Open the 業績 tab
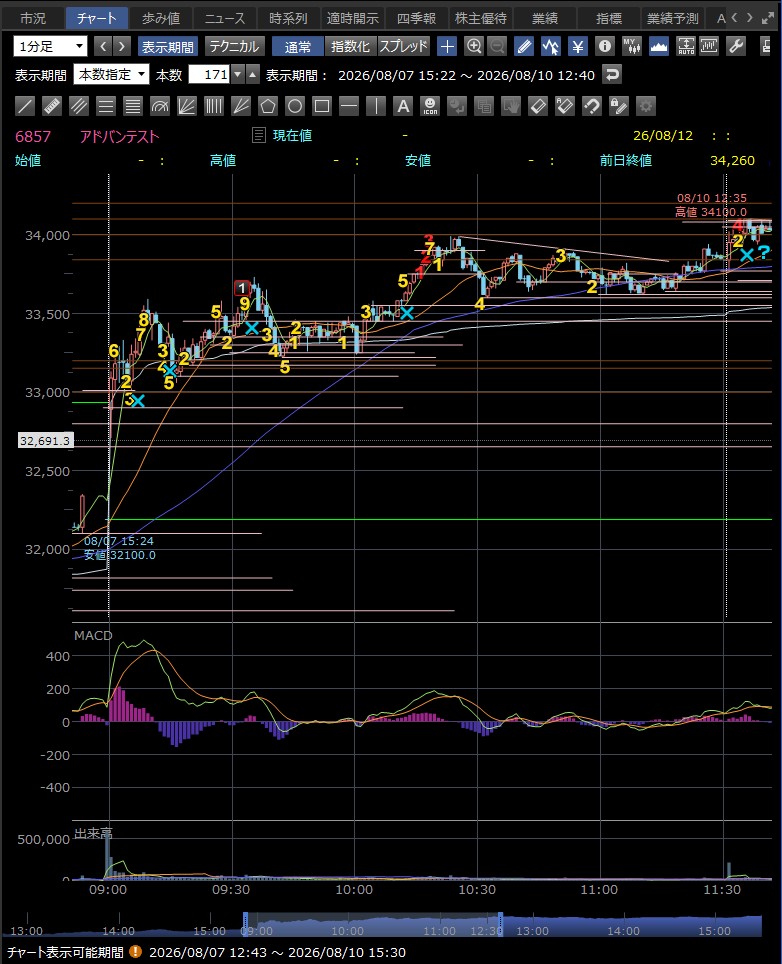The width and height of the screenshot is (782, 964). pyautogui.click(x=545, y=18)
